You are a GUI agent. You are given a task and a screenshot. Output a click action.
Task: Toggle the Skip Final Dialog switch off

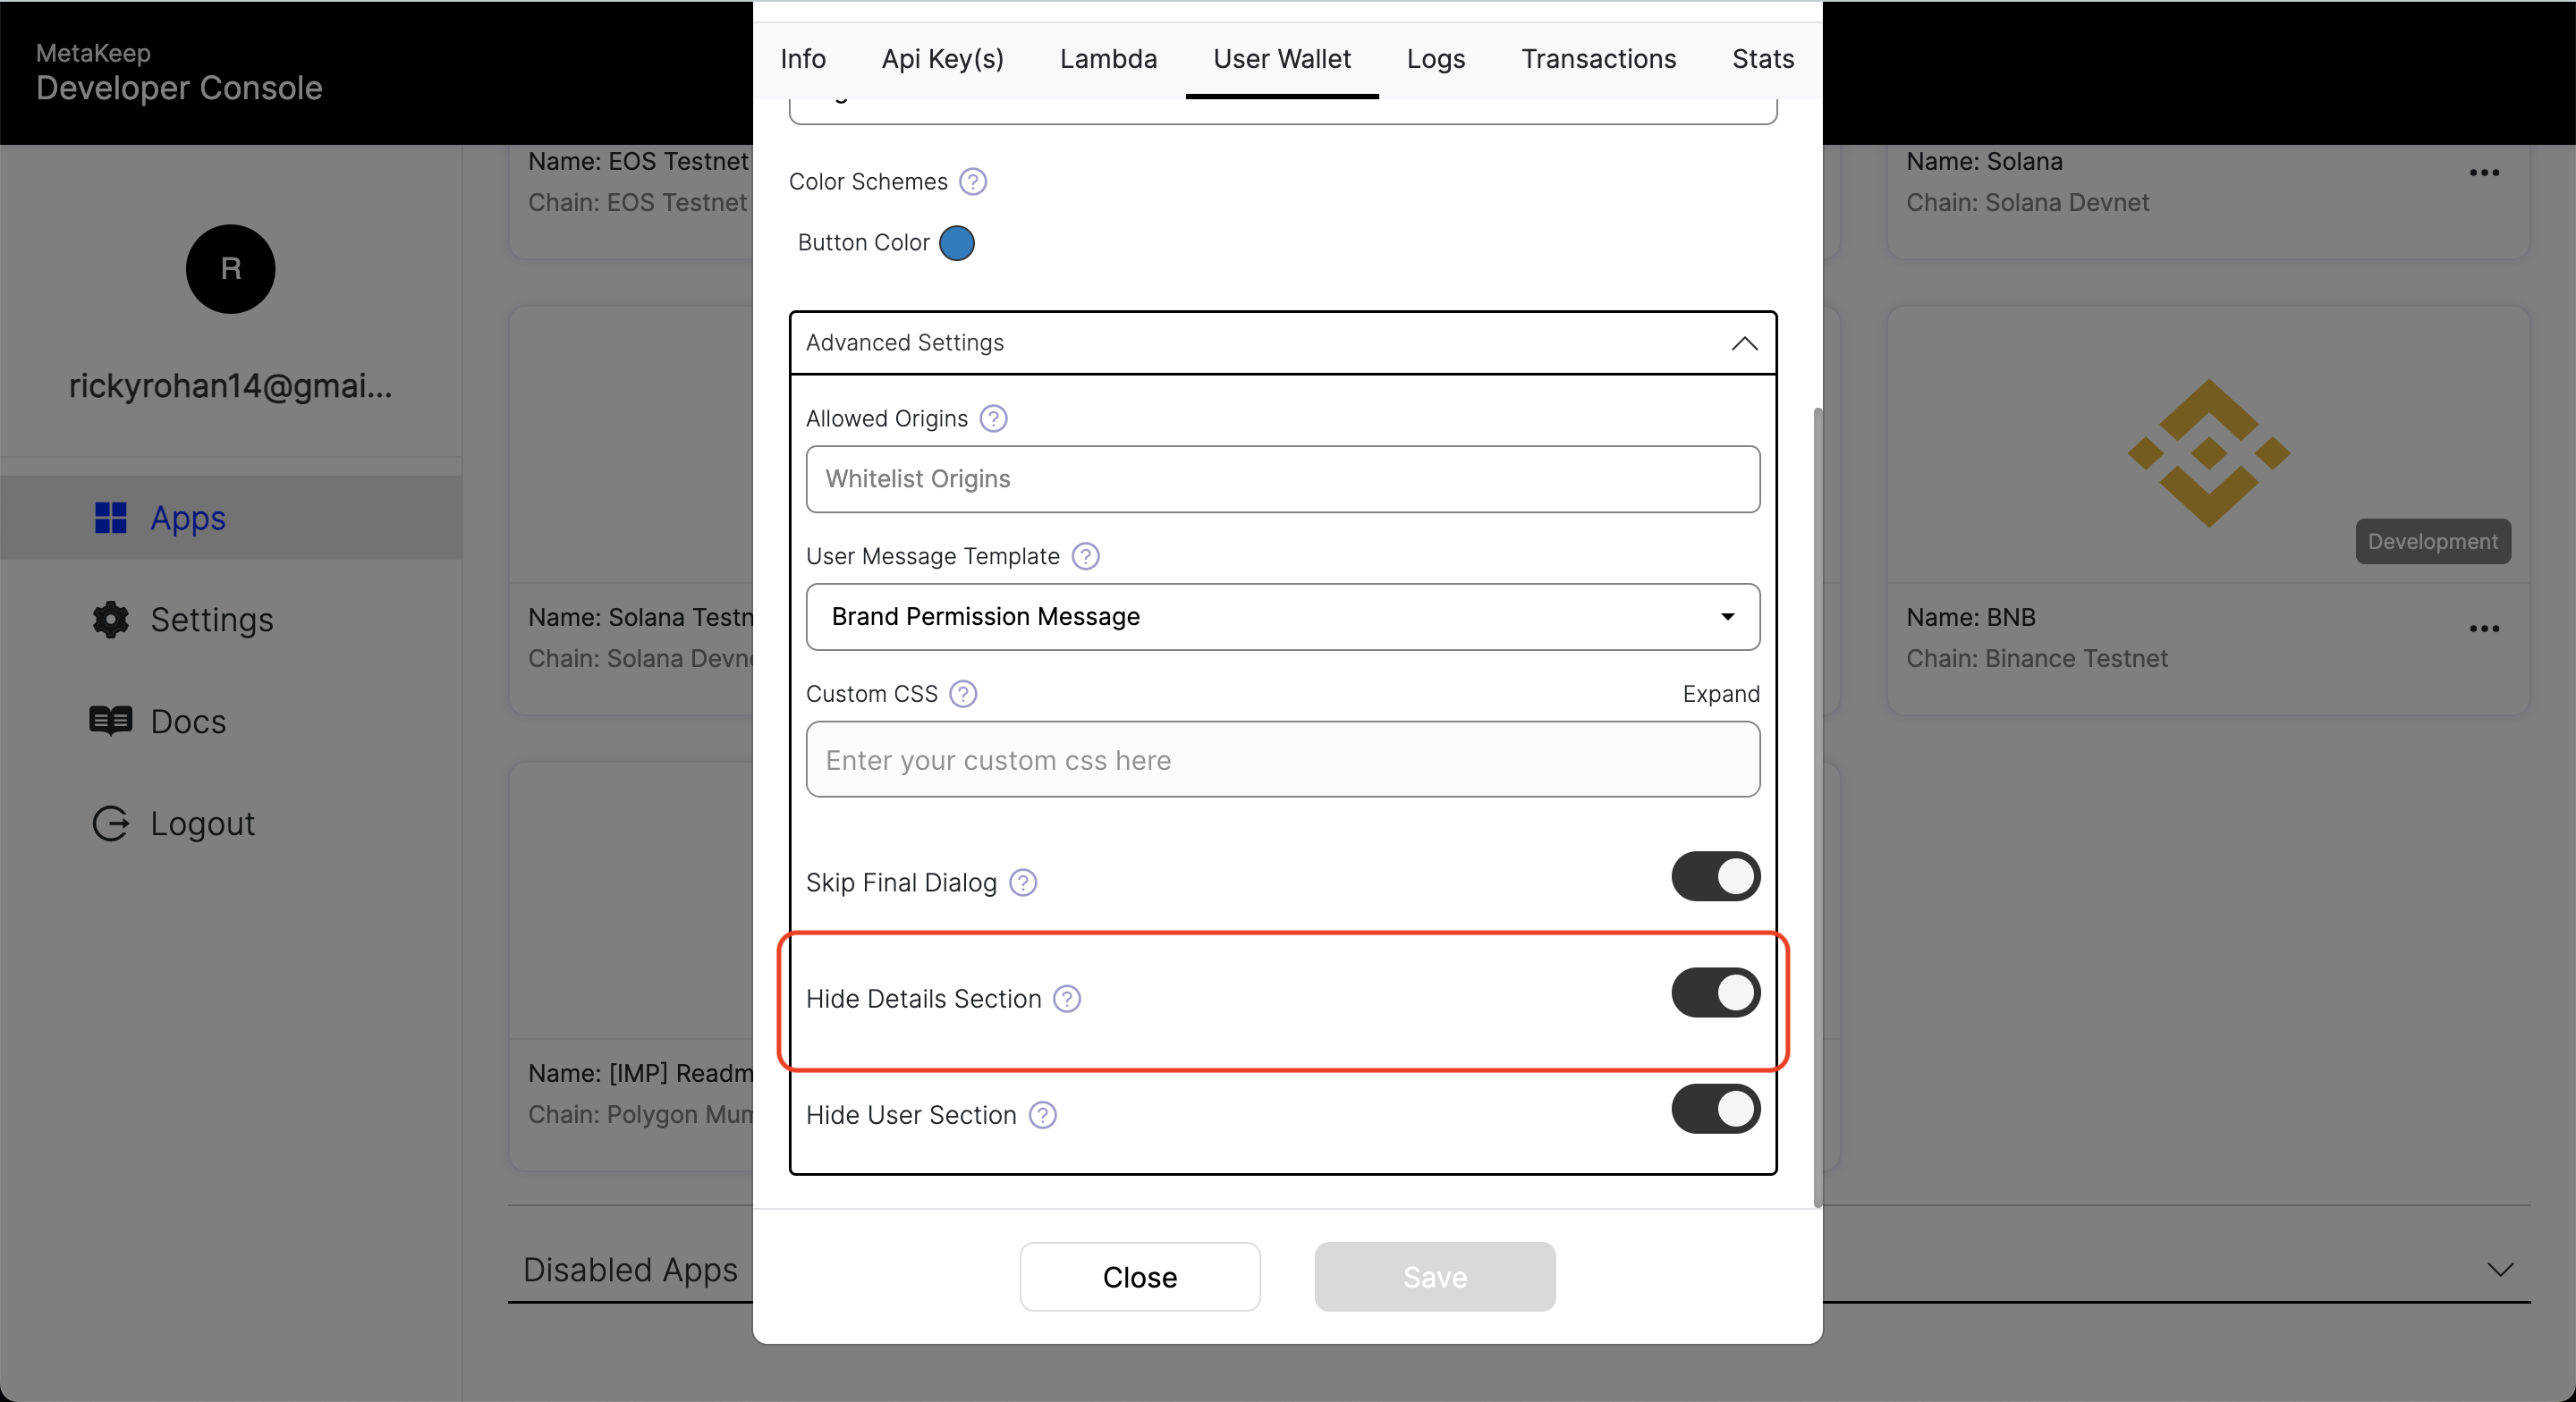coord(1713,879)
